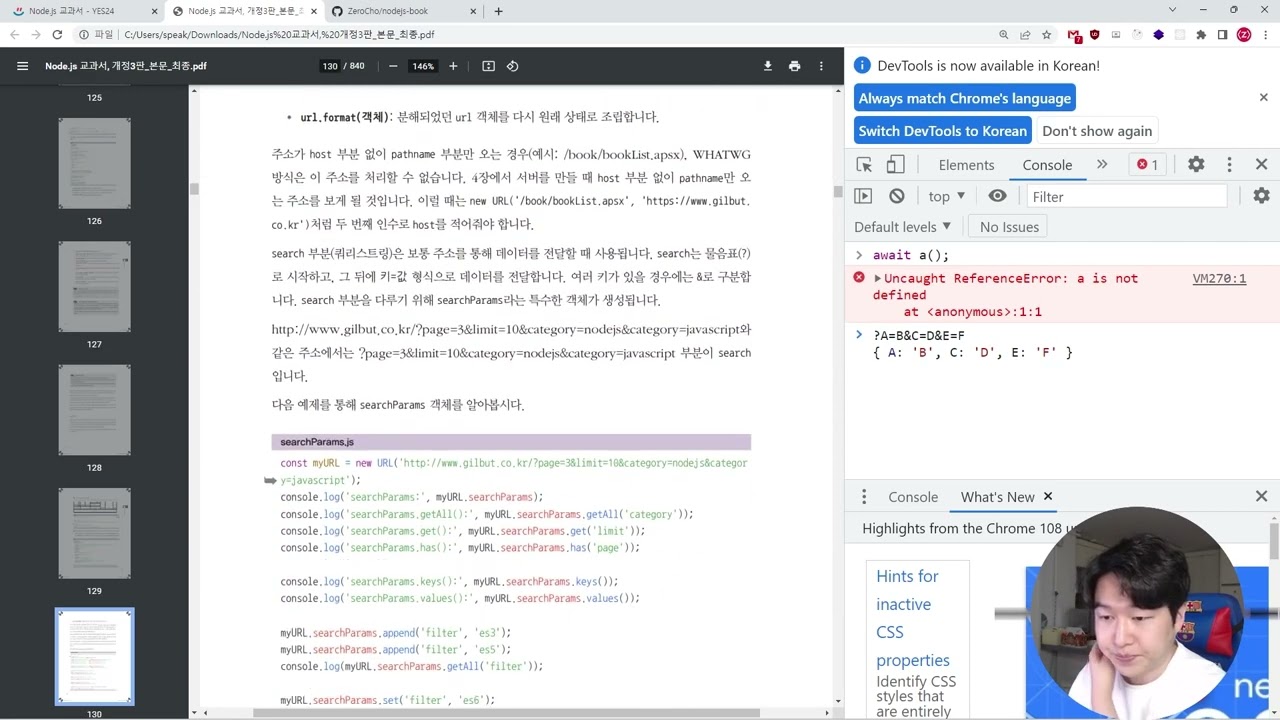Image resolution: width=1280 pixels, height=720 pixels.
Task: Close the What's New tab
Action: click(x=1048, y=496)
